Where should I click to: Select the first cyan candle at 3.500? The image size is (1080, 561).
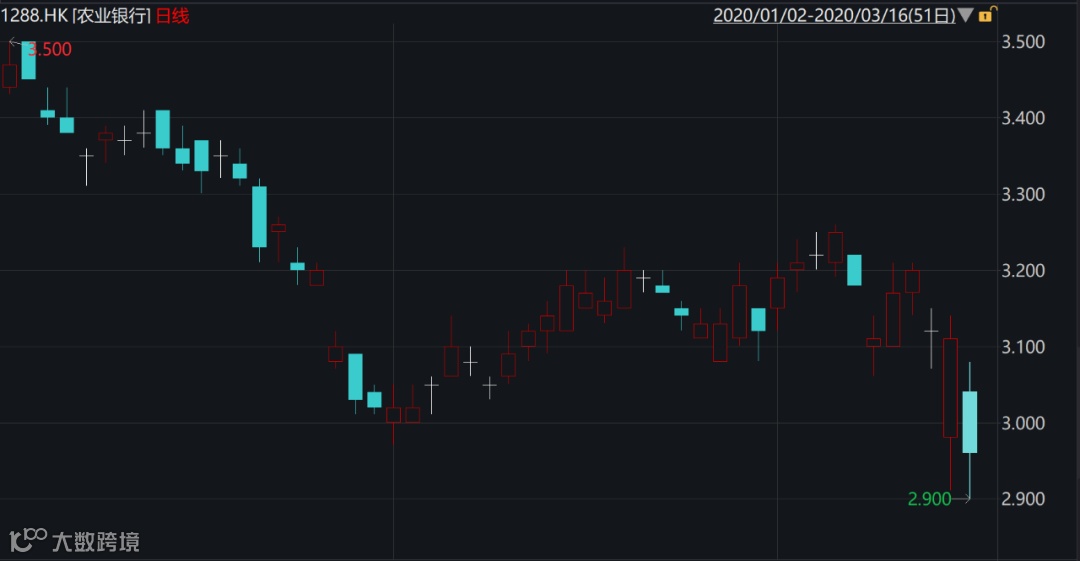28,60
